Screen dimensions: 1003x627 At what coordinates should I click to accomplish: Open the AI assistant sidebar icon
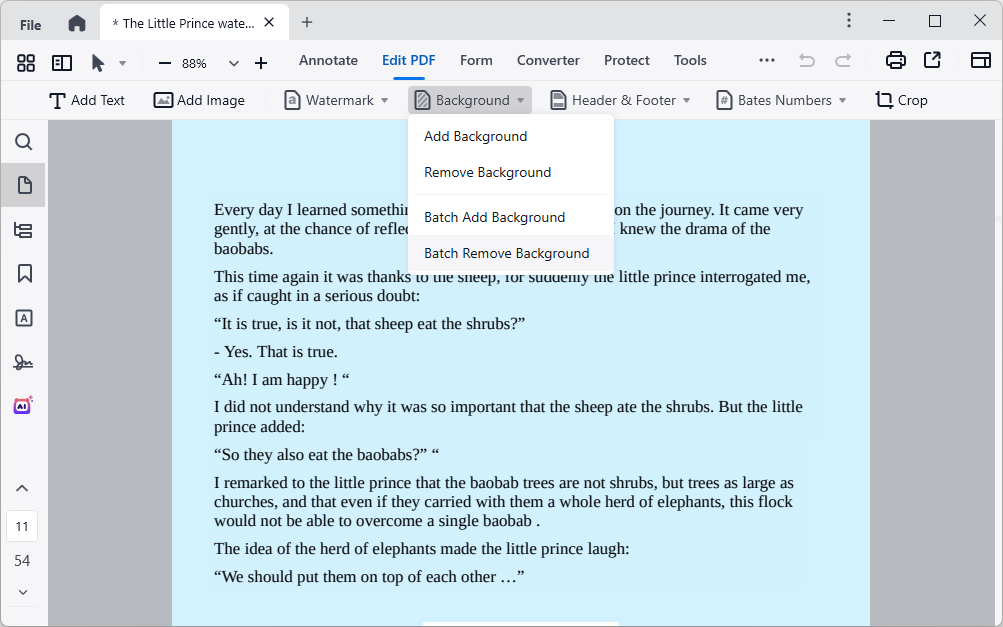23,405
